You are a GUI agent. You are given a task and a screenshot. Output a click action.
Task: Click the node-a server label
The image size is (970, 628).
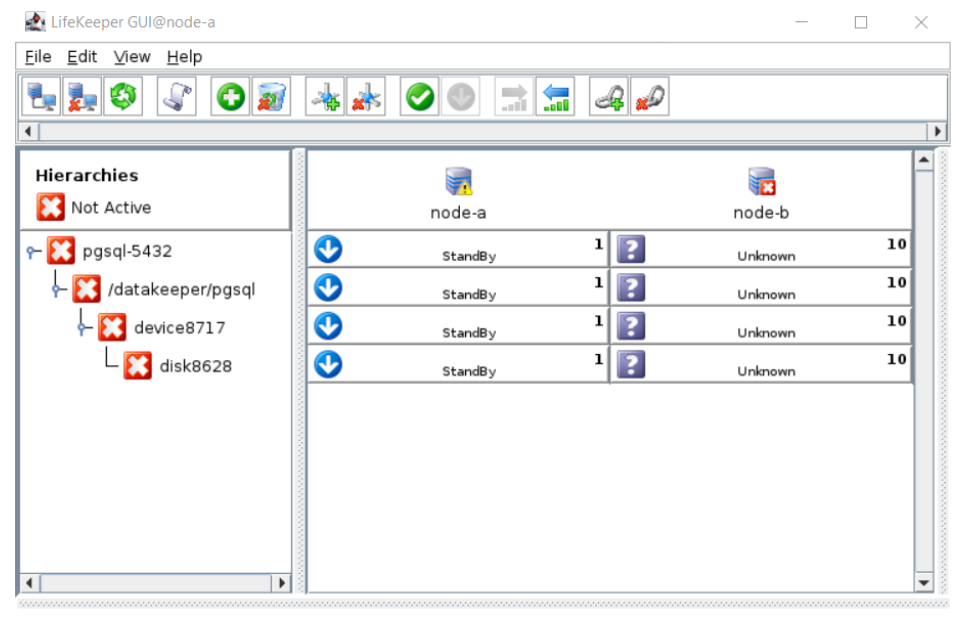coord(458,213)
